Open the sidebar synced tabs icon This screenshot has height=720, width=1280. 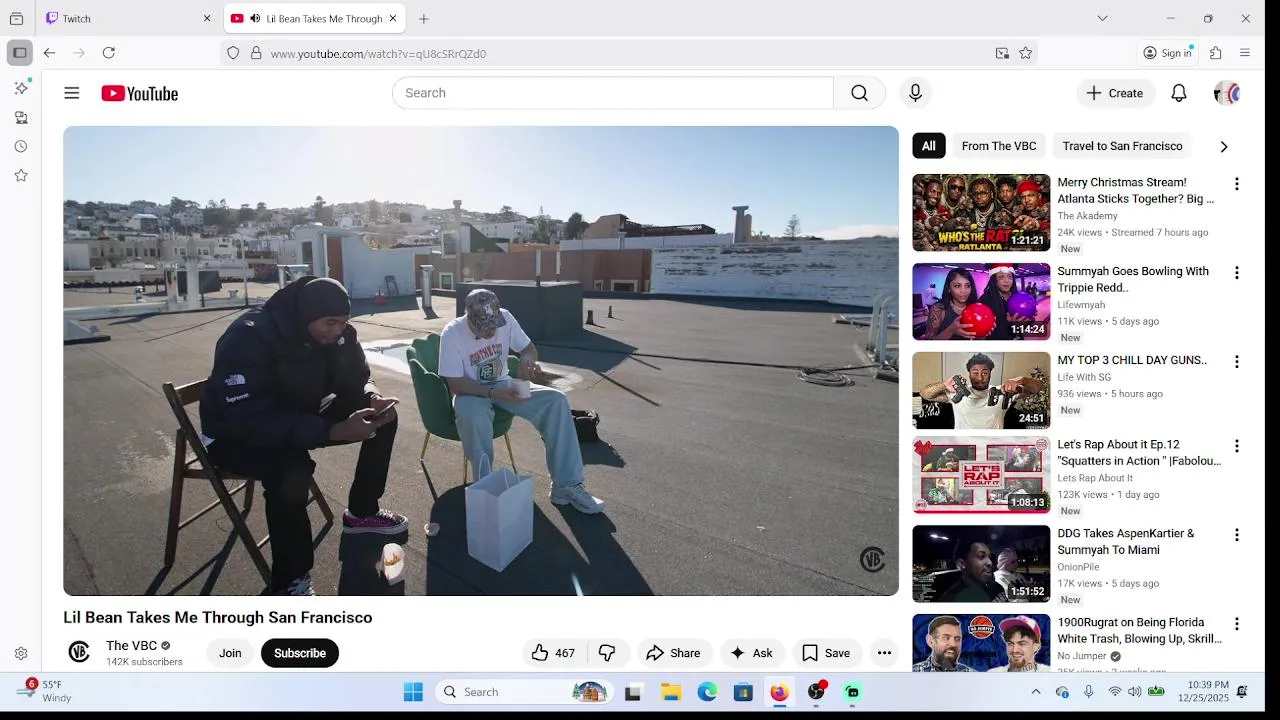pyautogui.click(x=20, y=117)
